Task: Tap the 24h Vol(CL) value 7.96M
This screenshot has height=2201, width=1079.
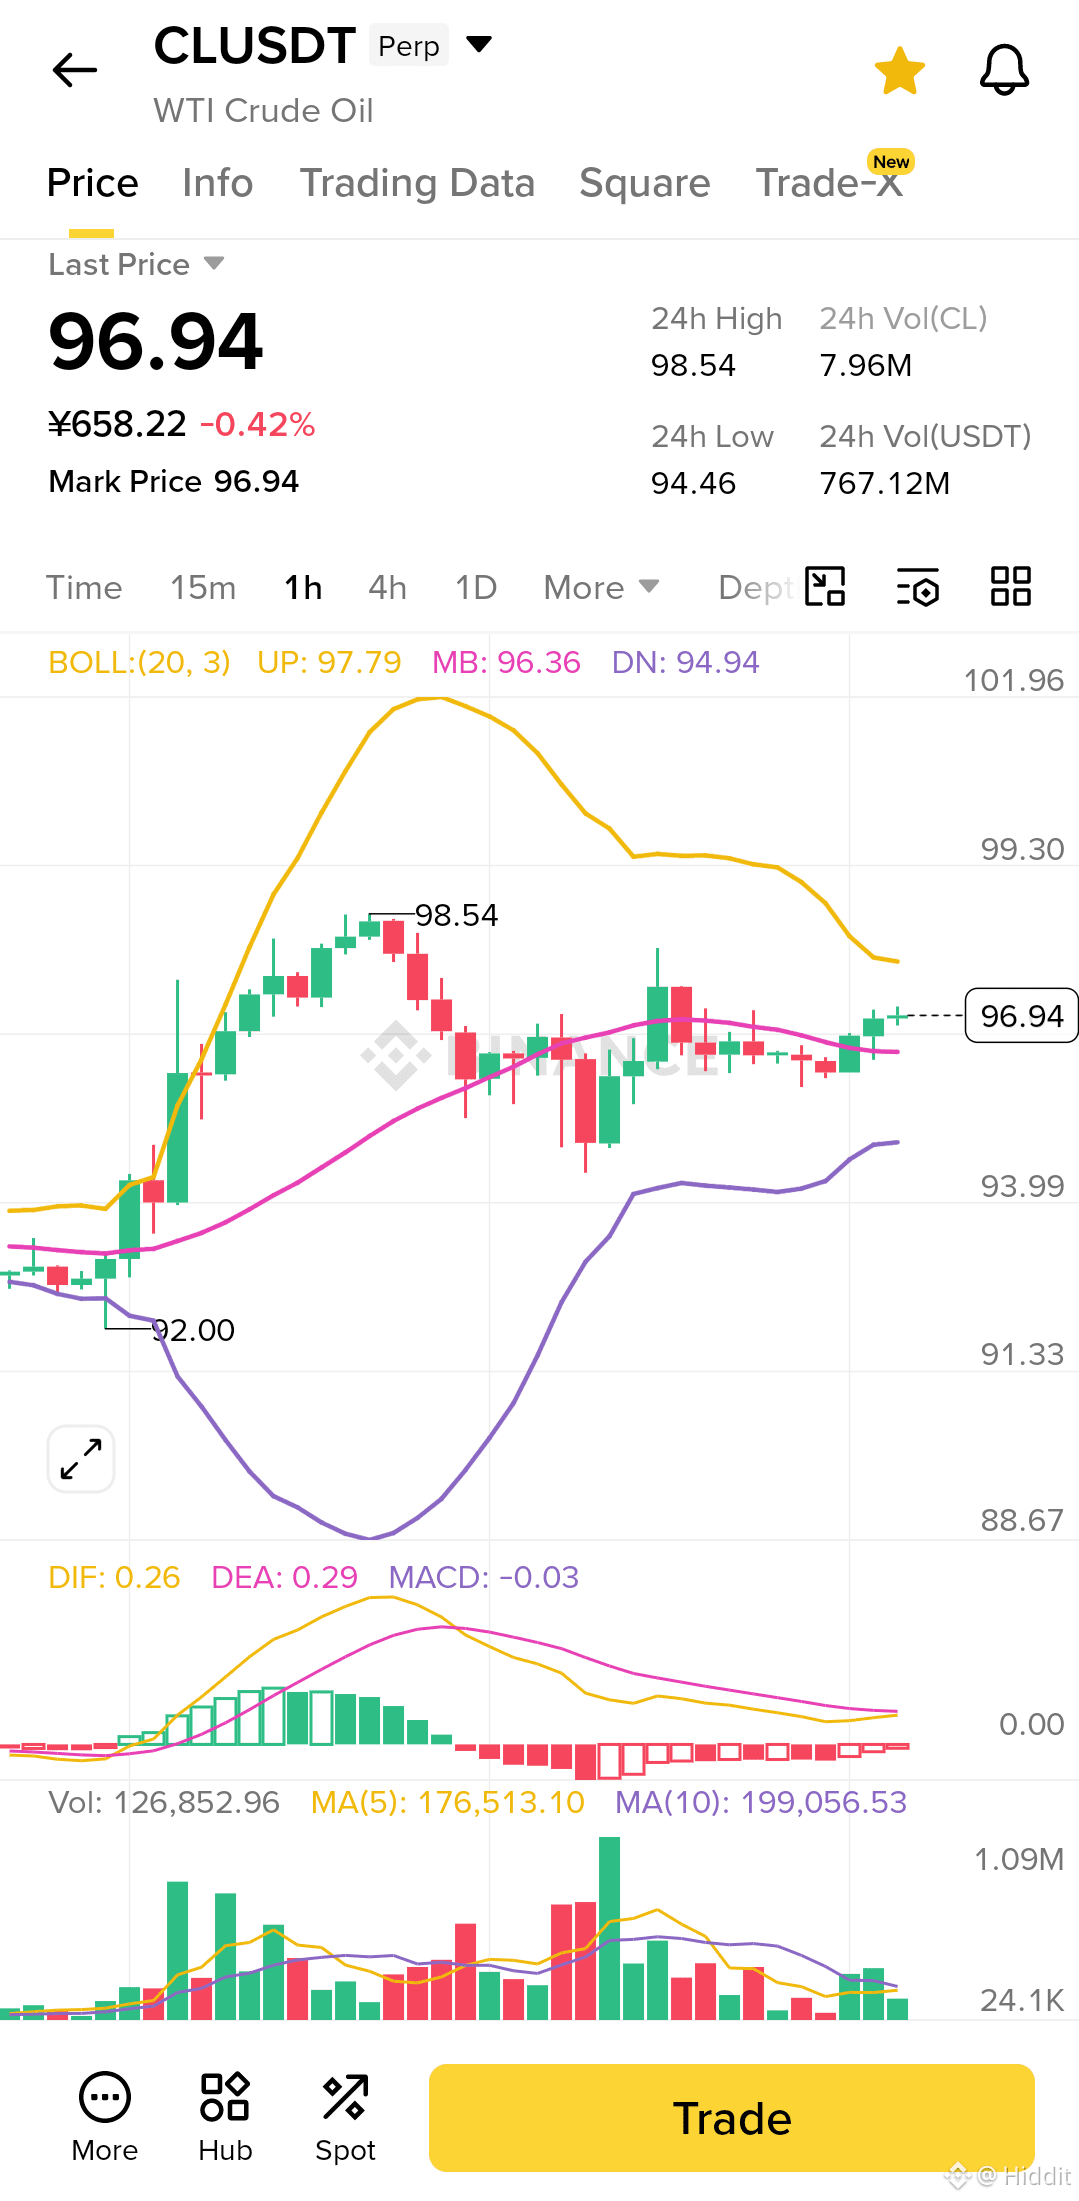Action: [x=866, y=366]
